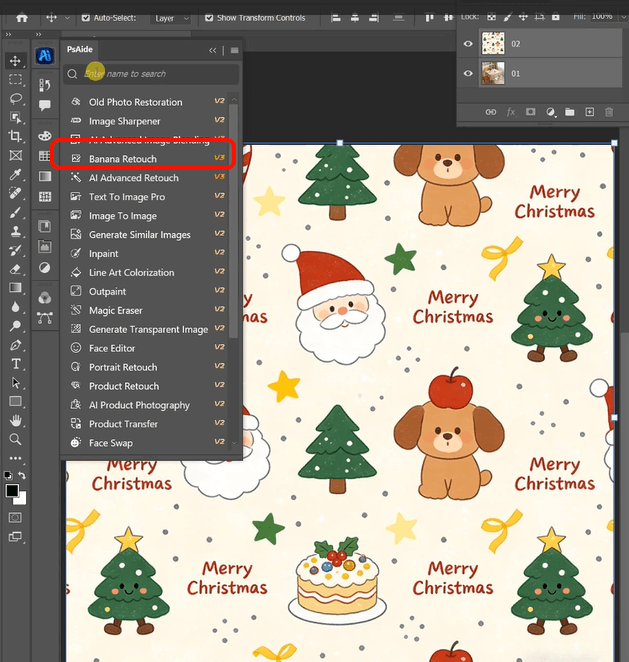Select the Frame tool
The image size is (629, 662).
click(x=15, y=155)
